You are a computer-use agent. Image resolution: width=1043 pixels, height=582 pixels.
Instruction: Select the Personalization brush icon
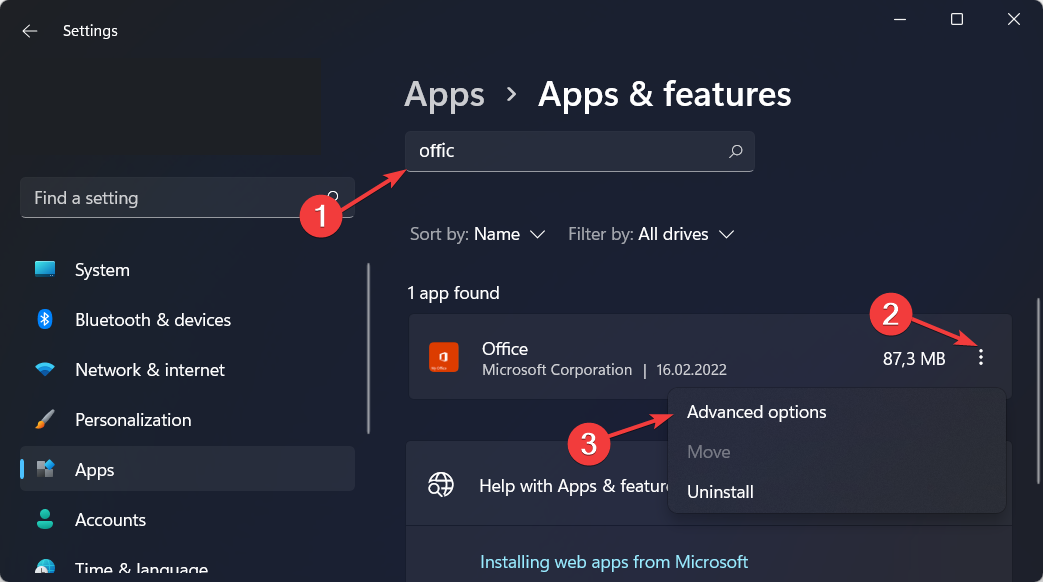point(44,419)
